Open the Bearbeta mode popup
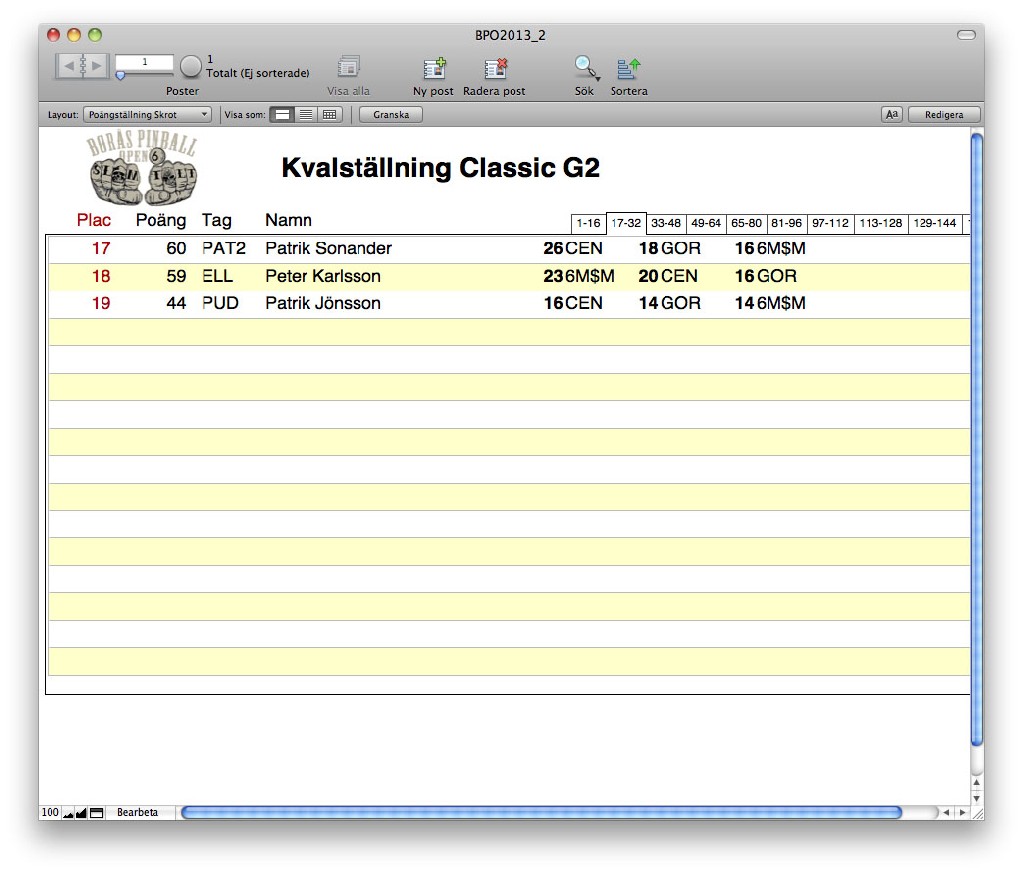The height and width of the screenshot is (874, 1024). [x=137, y=812]
